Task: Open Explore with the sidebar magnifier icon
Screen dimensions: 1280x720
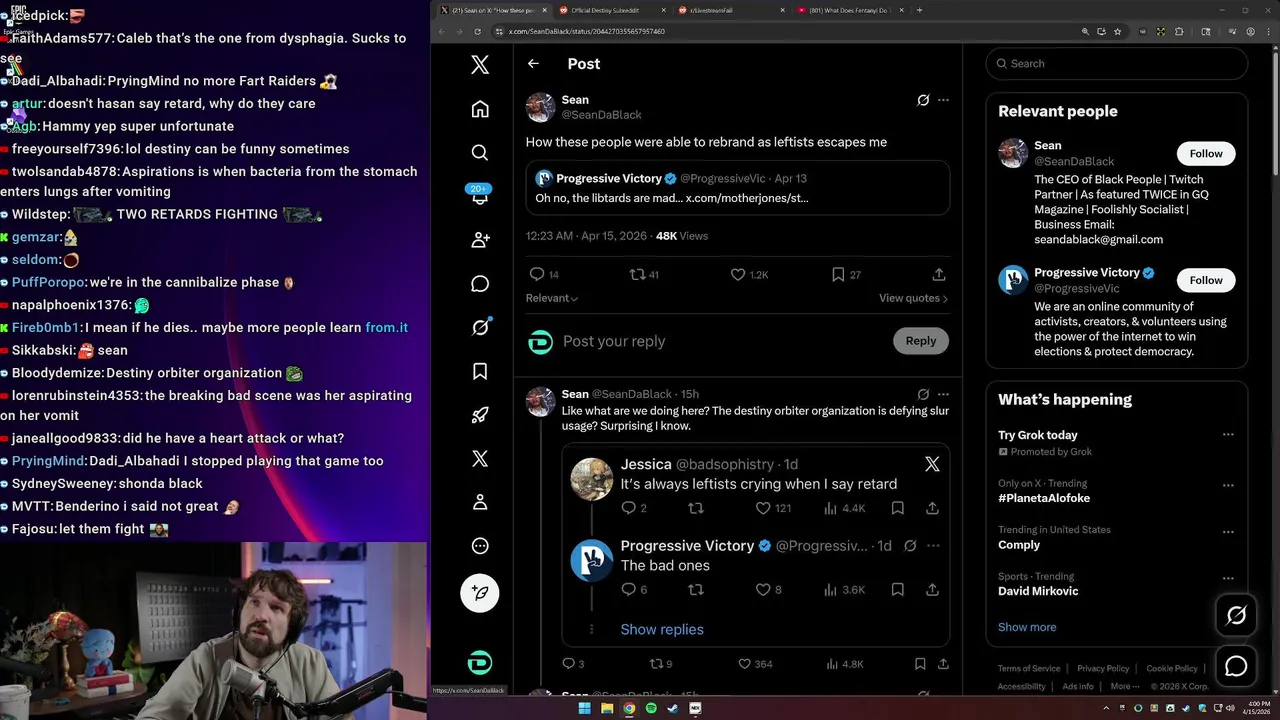Action: [480, 153]
